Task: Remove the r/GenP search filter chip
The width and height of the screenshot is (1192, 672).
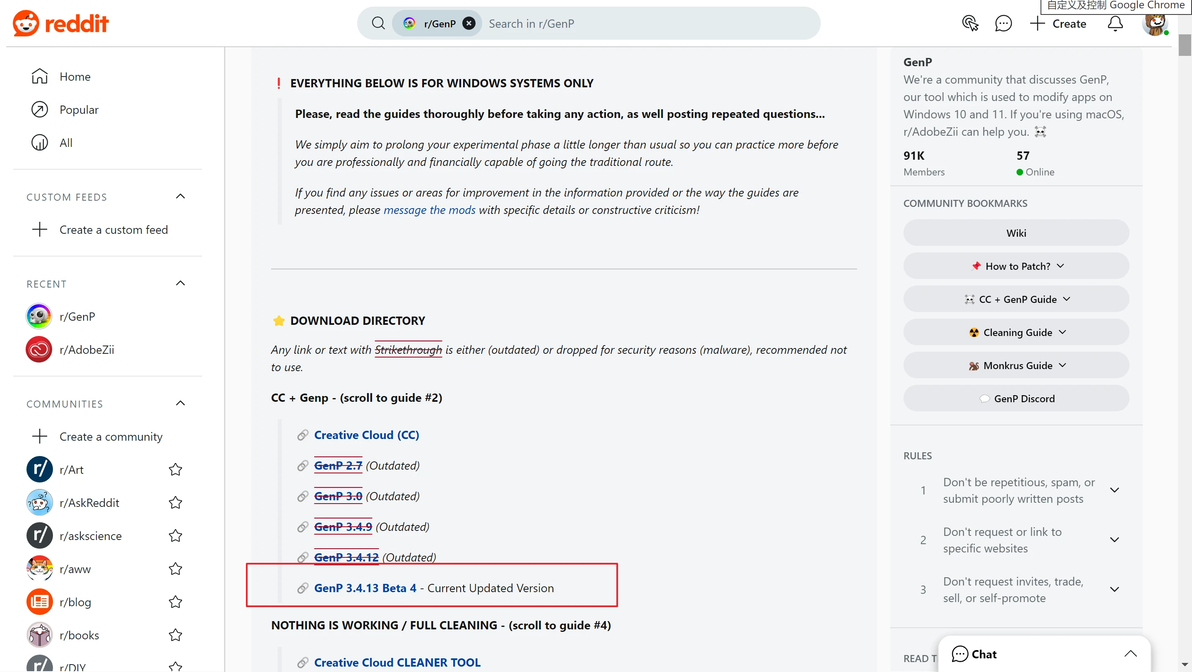Action: 469,23
